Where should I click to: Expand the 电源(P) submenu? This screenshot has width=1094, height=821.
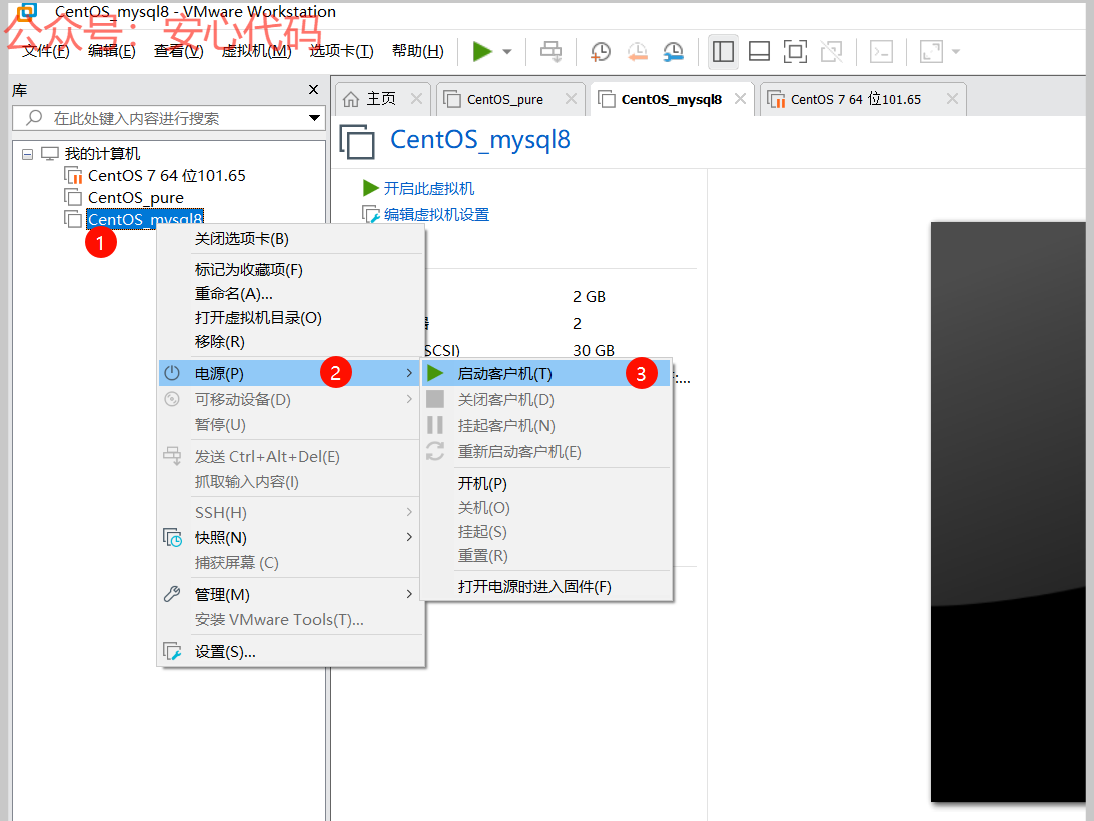(290, 373)
